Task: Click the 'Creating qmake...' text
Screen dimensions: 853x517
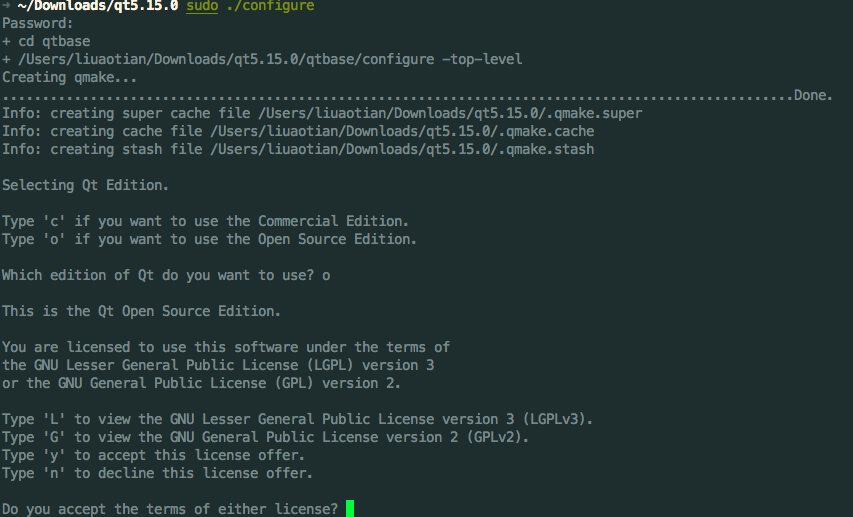Action: pos(70,77)
